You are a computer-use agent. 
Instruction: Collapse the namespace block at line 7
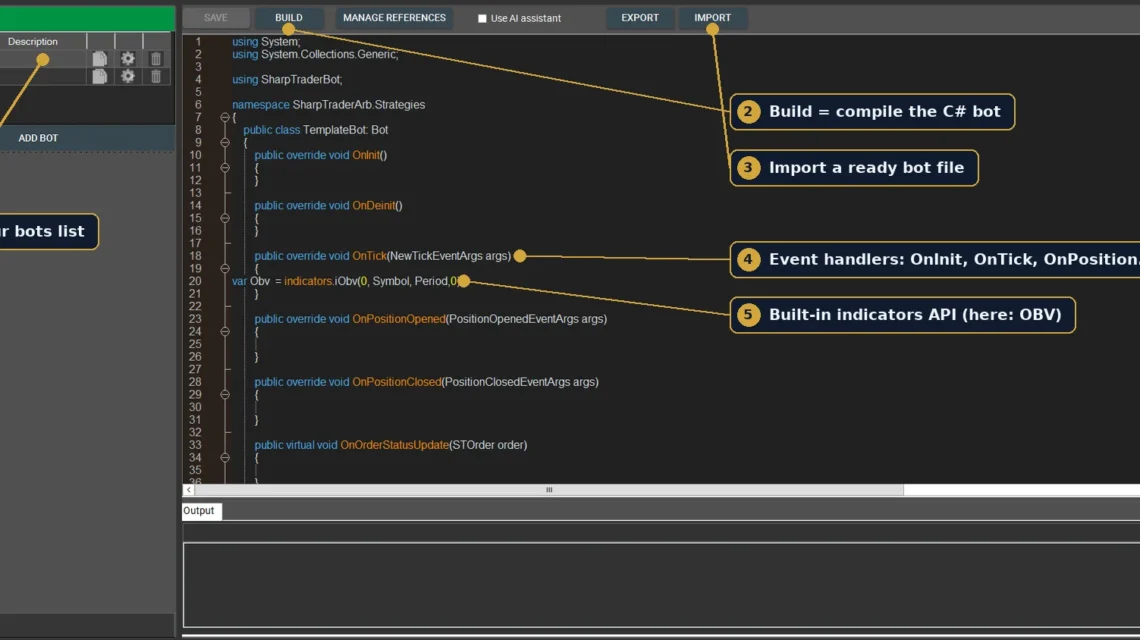(x=225, y=117)
